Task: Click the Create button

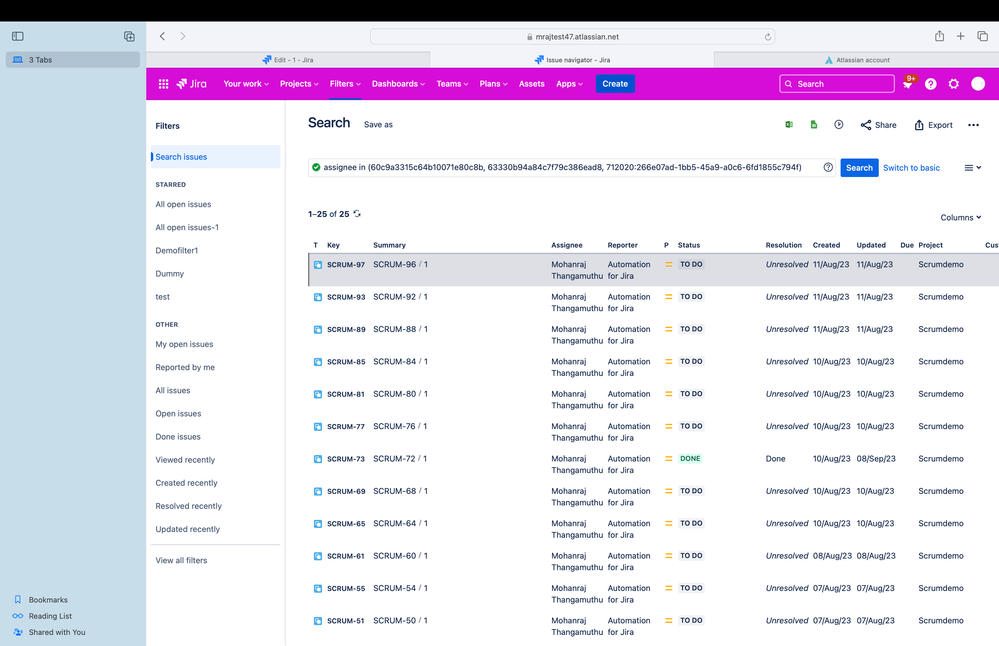Action: pyautogui.click(x=615, y=84)
